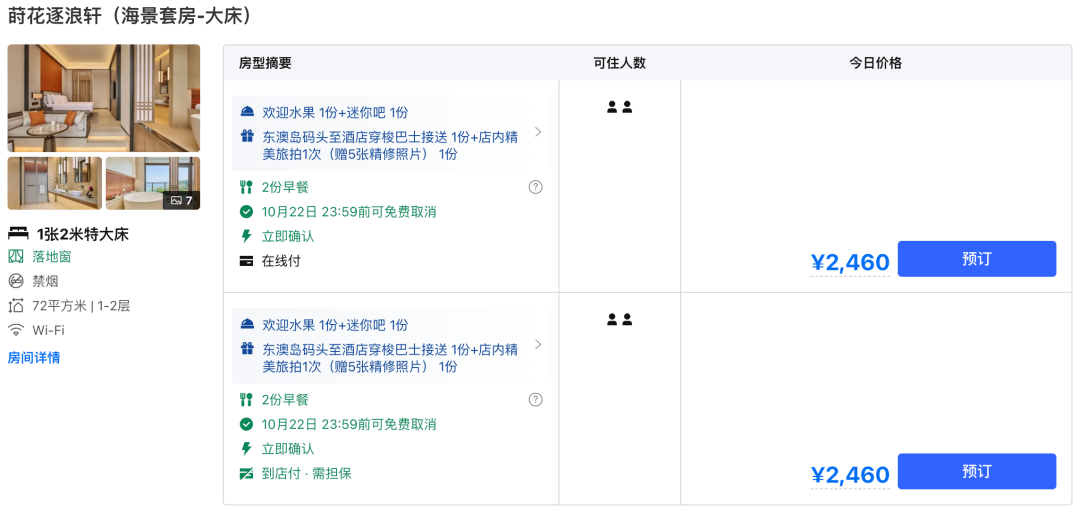Click the occupancy icon in first rate row
The image size is (1080, 512).
pyautogui.click(x=620, y=107)
